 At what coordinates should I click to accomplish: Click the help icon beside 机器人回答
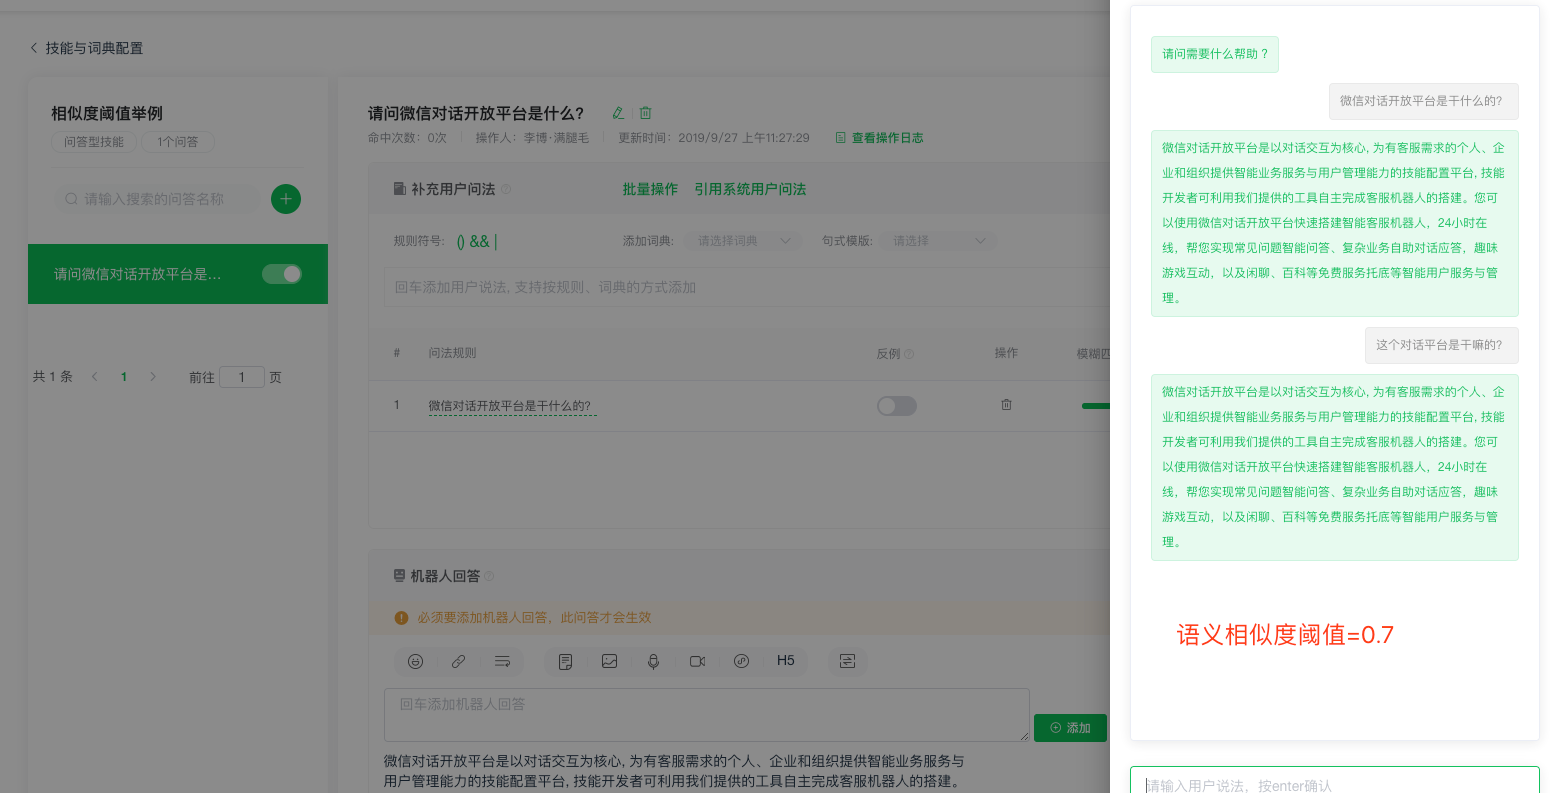(489, 576)
